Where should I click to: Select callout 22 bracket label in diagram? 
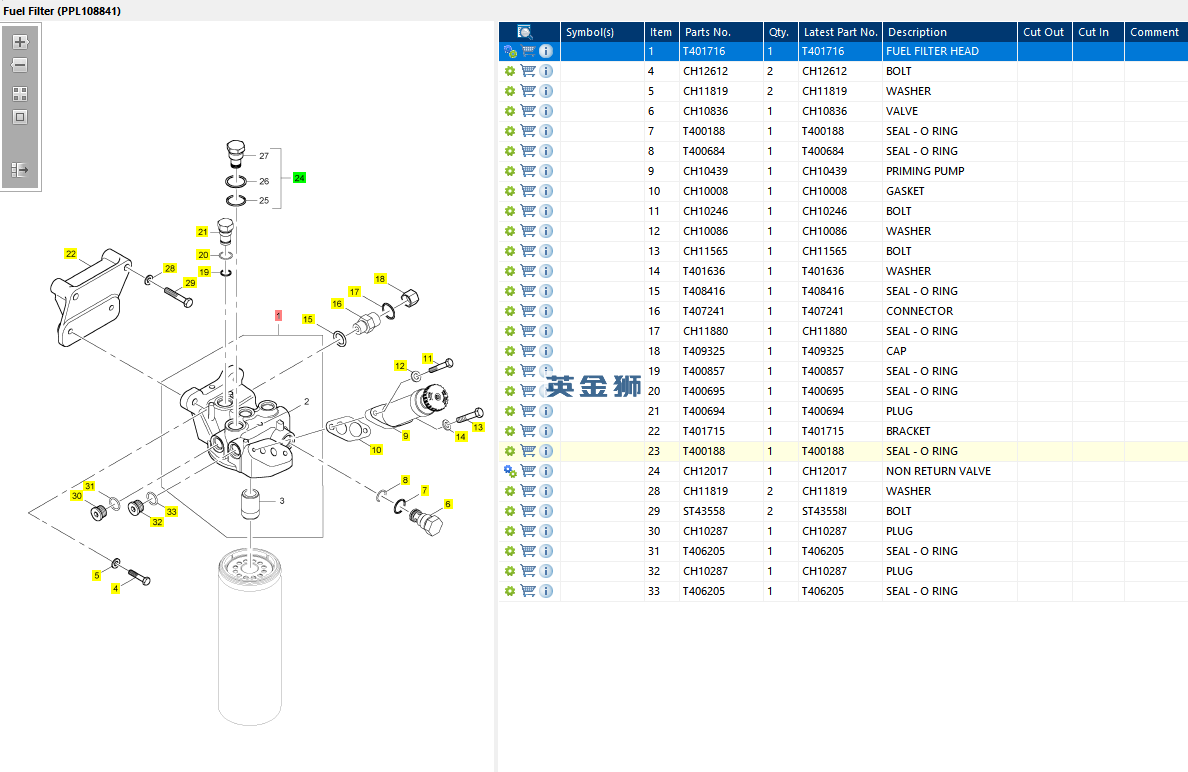pos(70,254)
